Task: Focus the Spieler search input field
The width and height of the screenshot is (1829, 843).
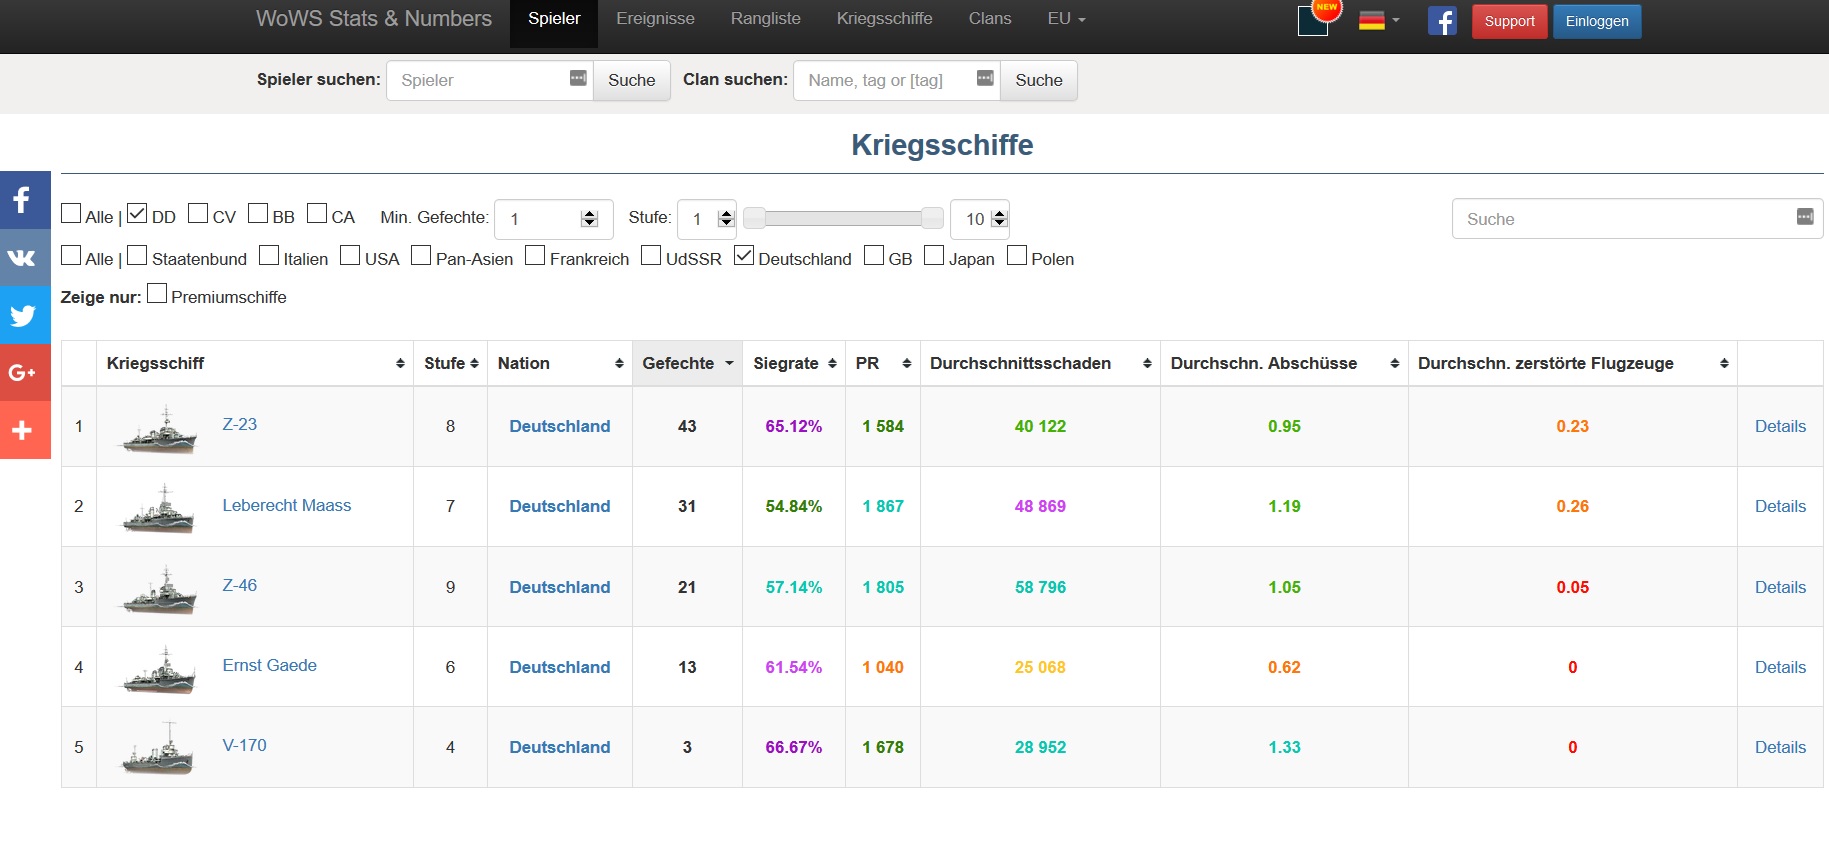Action: pos(490,80)
